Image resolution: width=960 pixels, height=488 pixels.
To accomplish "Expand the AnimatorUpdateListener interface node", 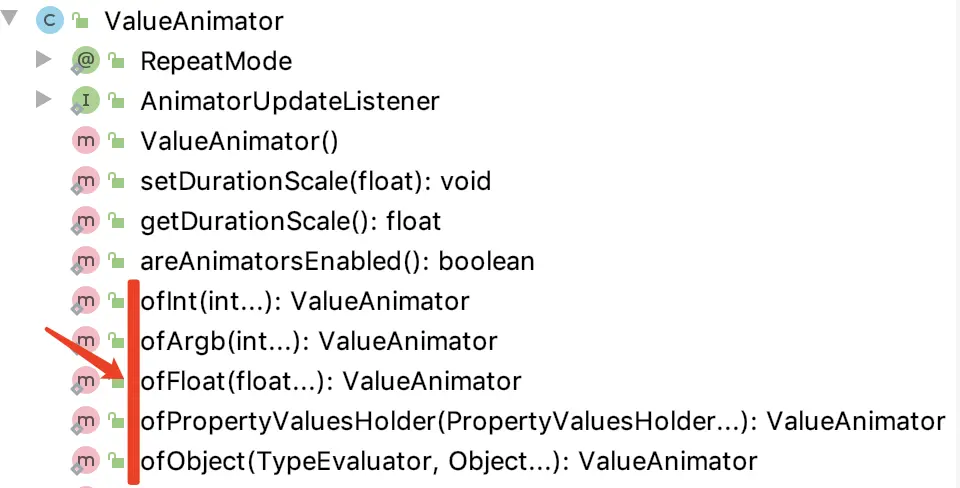I will click(43, 99).
